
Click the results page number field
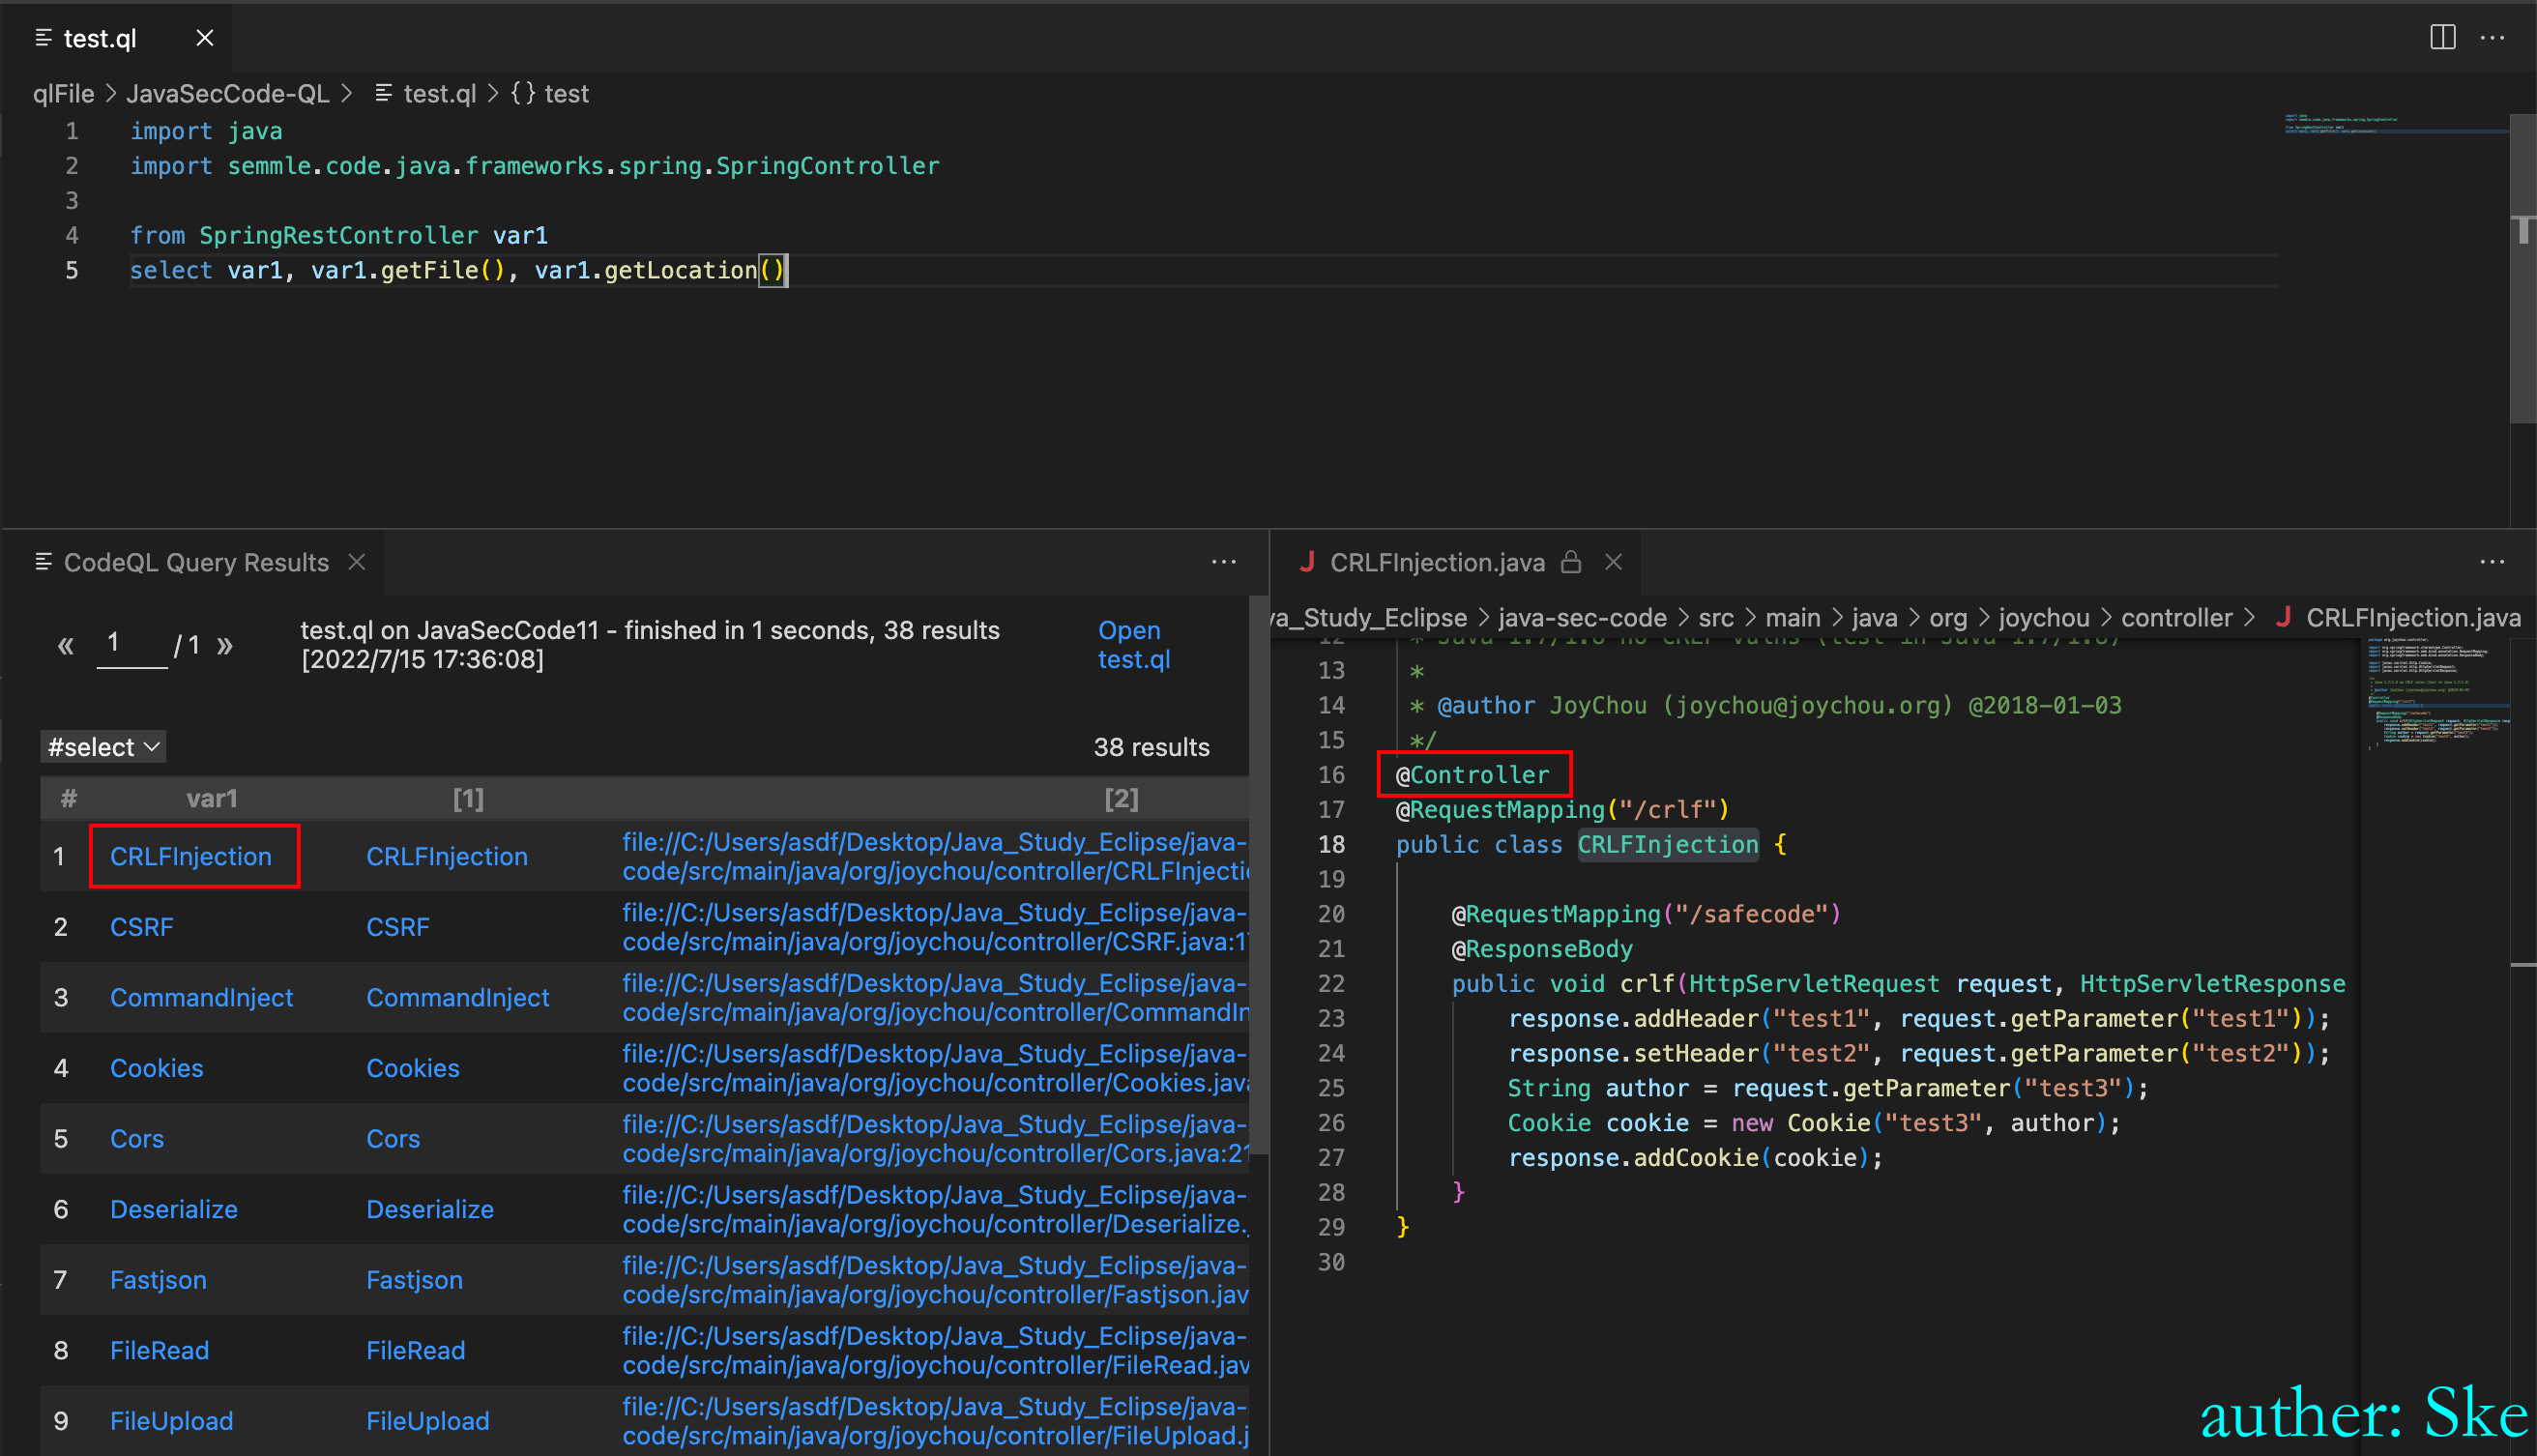point(132,644)
